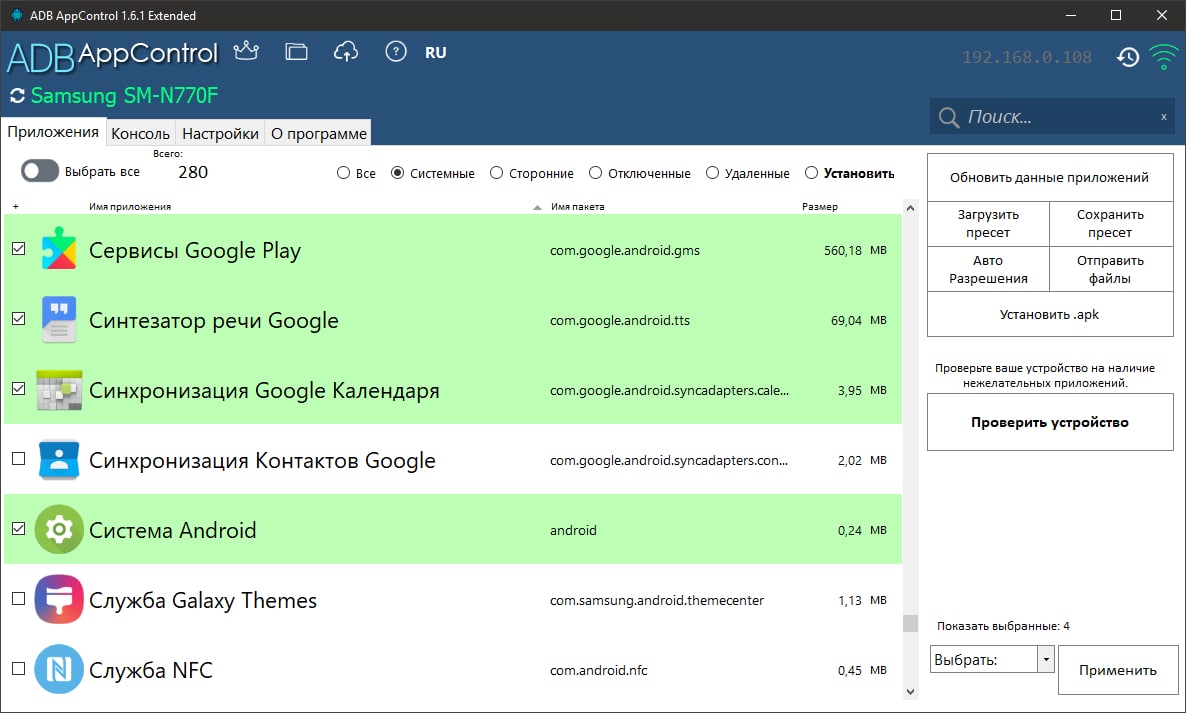Uncheck the Синтезатор речи Google checkbox
Screen dimensions: 1186x713
pyautogui.click(x=19, y=319)
